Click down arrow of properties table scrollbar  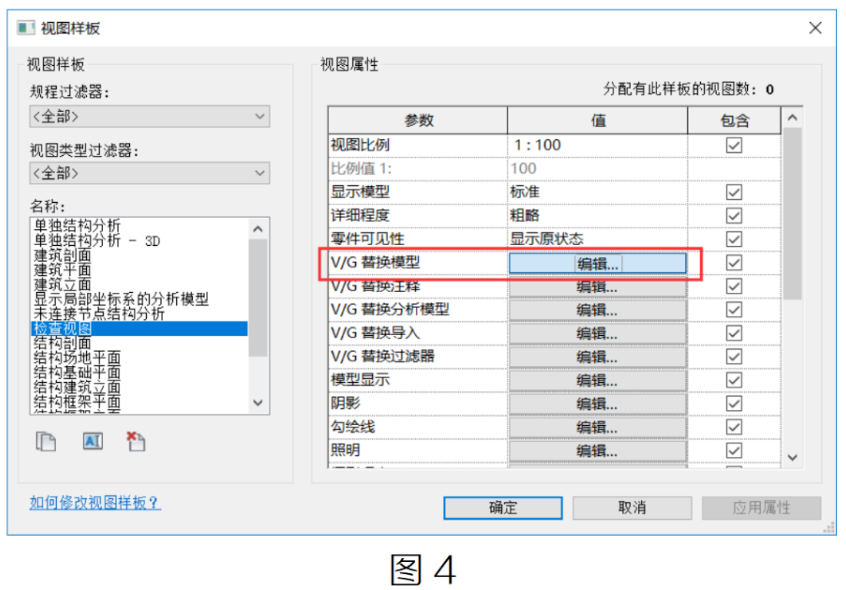coord(792,458)
